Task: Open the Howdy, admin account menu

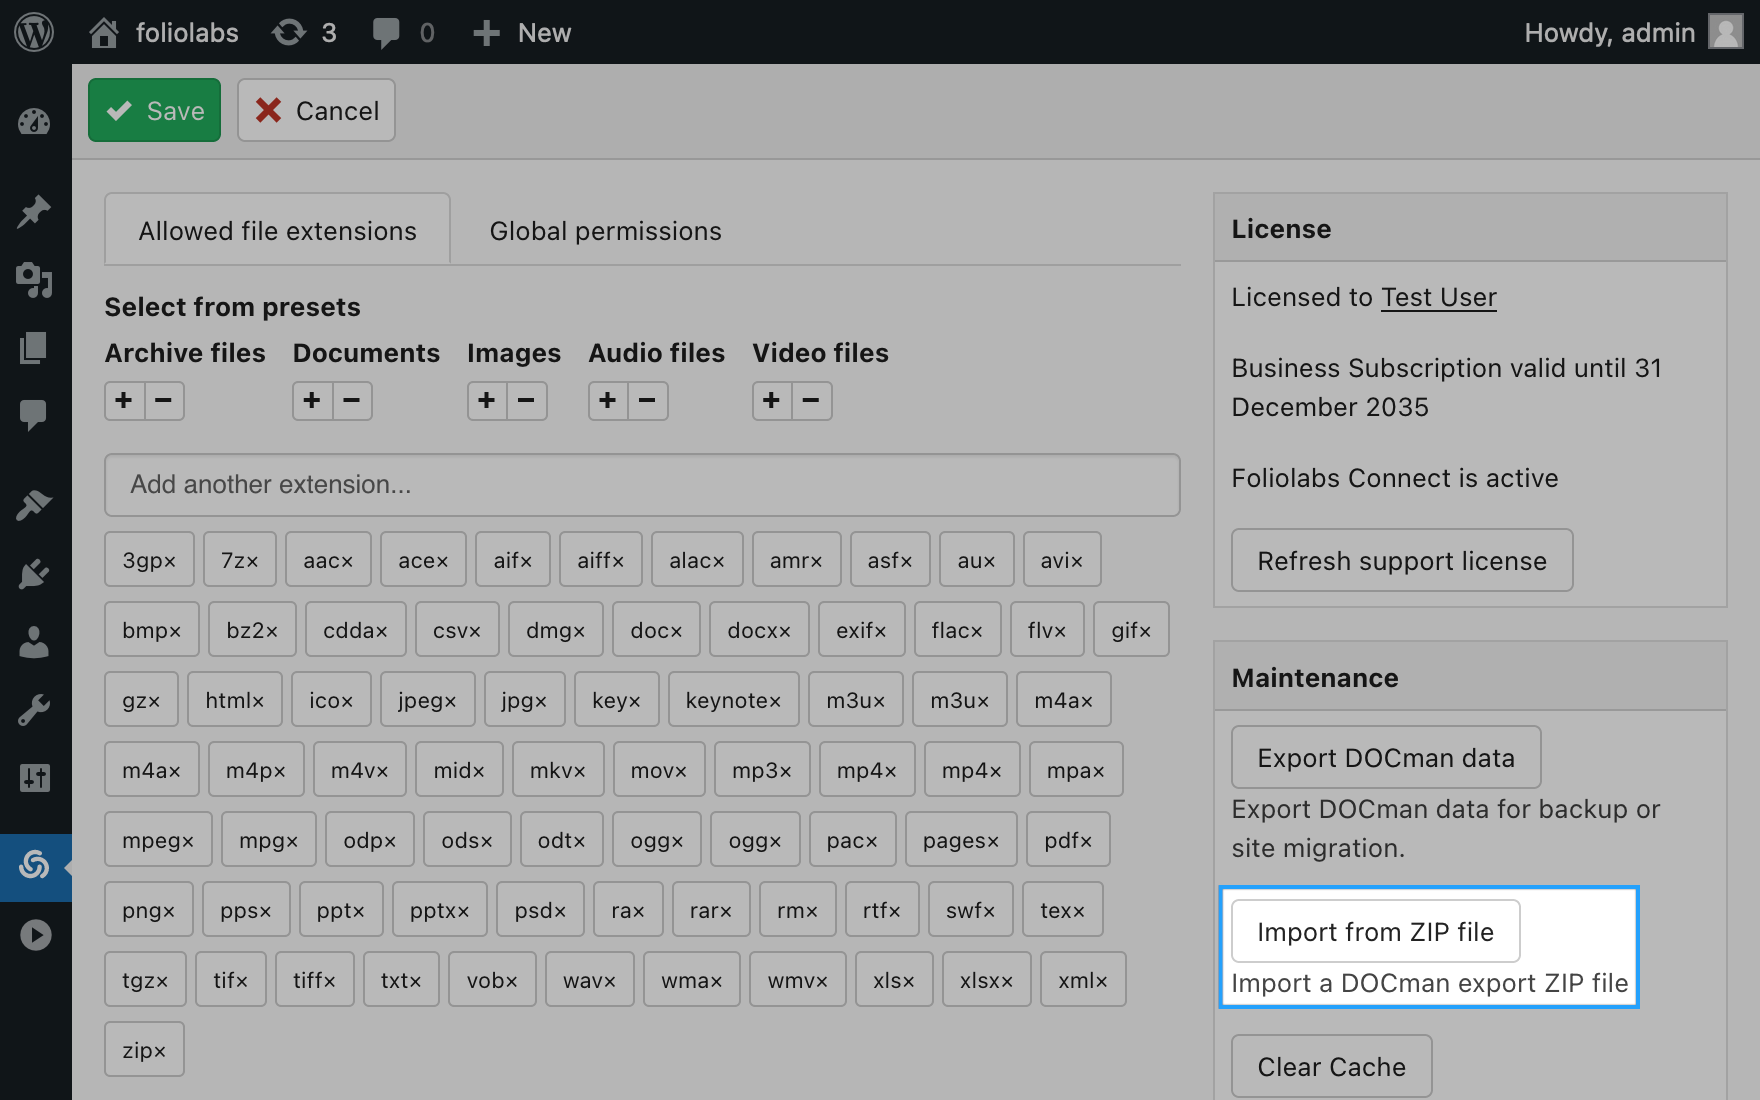Action: click(1633, 32)
